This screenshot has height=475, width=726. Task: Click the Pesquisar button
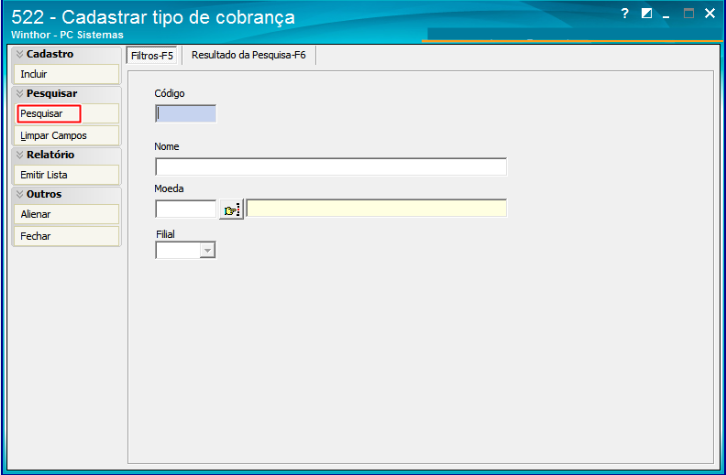pos(67,113)
